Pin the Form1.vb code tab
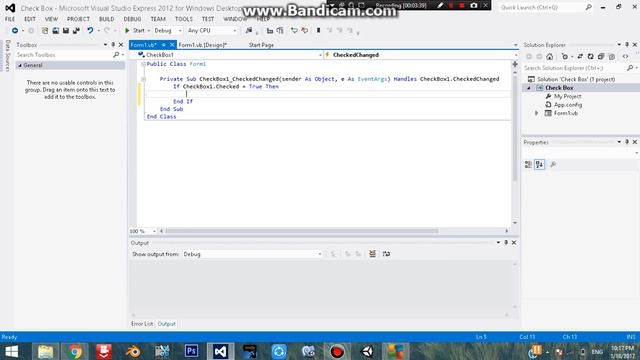 click(163, 45)
